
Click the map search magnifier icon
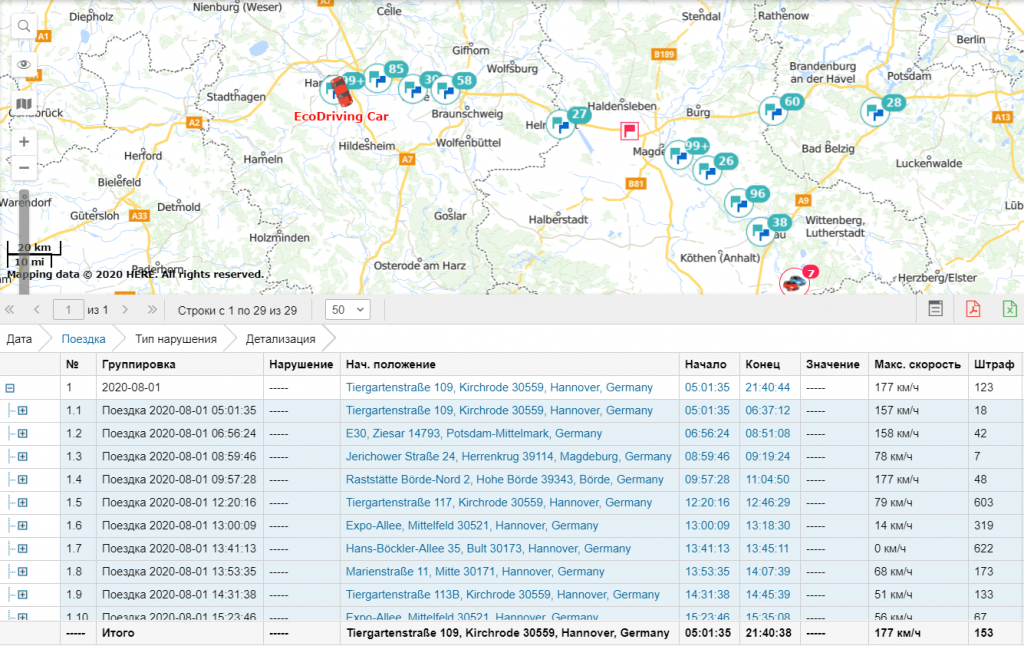24,26
